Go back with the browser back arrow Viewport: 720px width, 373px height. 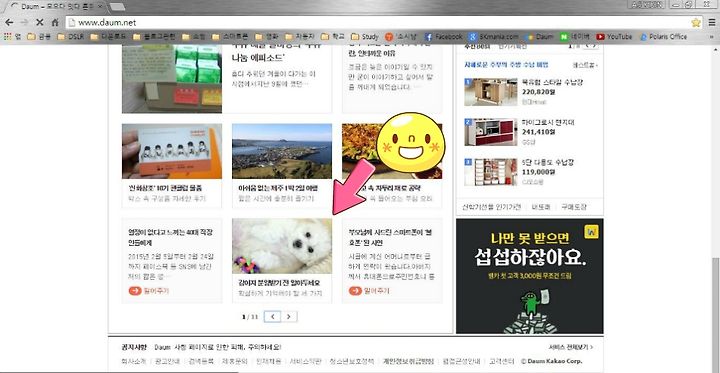(x=9, y=23)
